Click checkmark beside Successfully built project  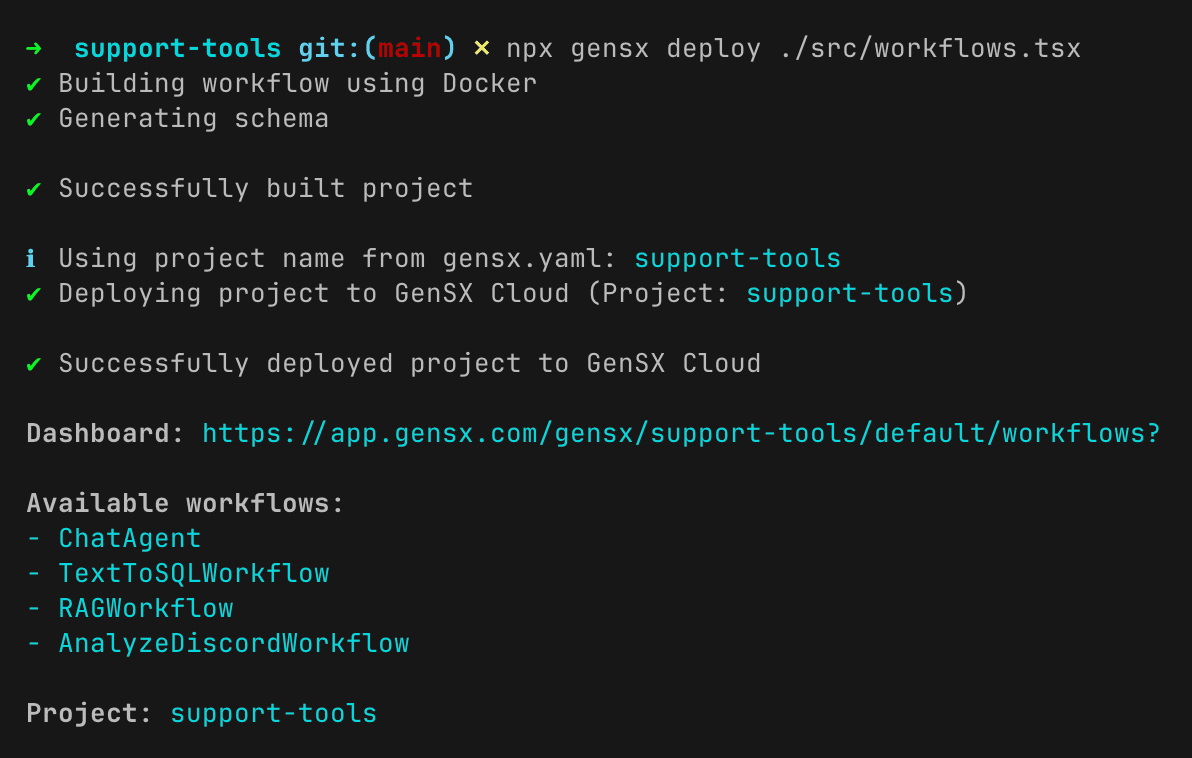tap(34, 188)
